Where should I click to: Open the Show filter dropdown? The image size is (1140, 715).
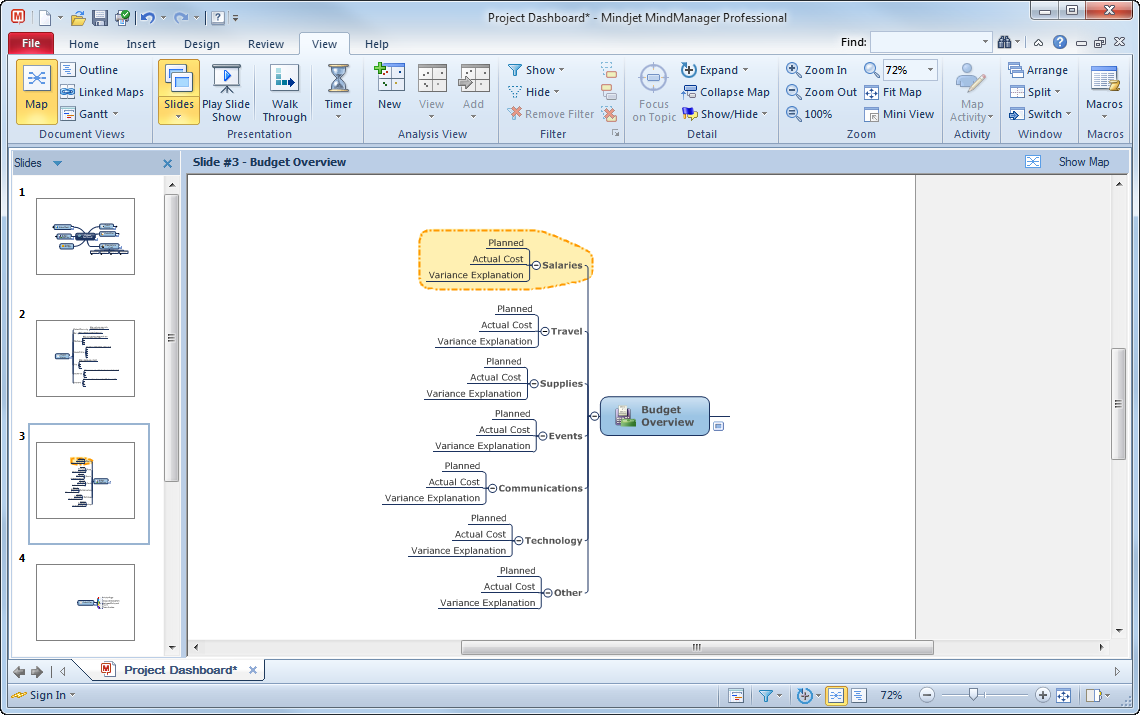tap(537, 70)
